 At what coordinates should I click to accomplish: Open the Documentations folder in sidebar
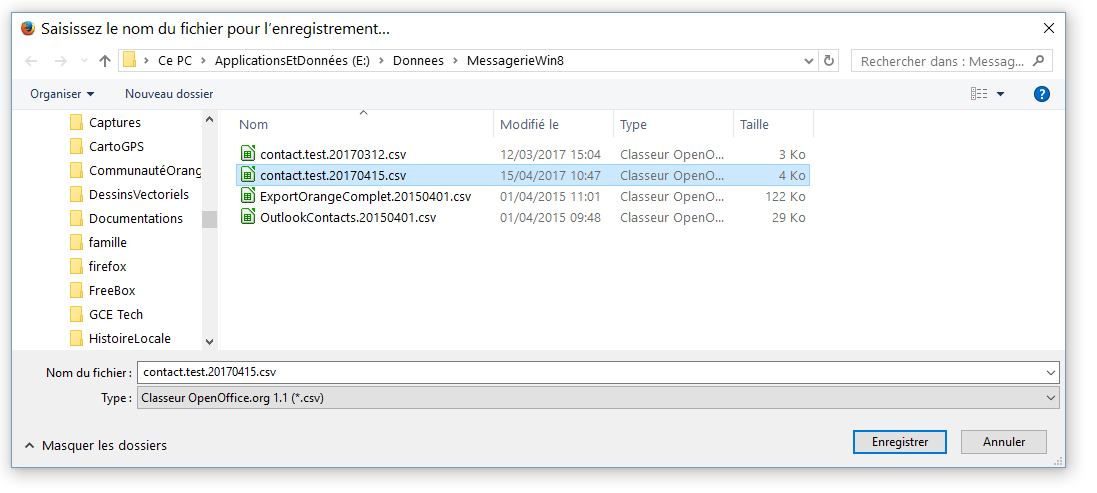coord(135,218)
